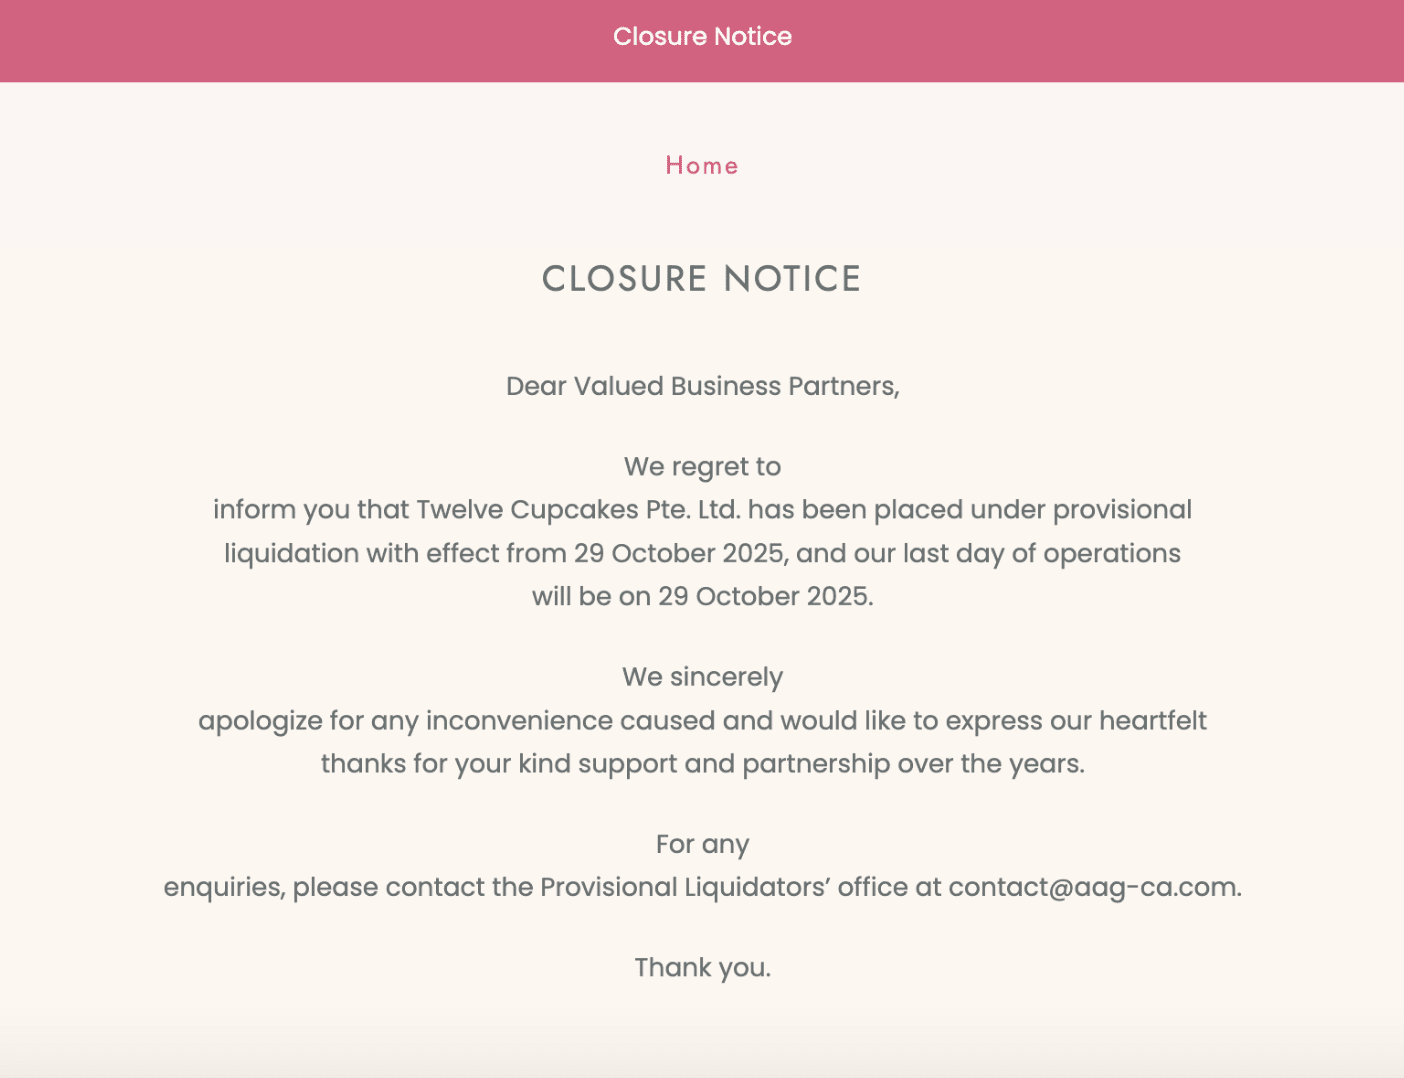Click the "Dear Valued Business Partners" greeting
Screen dimensions: 1404x1078
702,387
